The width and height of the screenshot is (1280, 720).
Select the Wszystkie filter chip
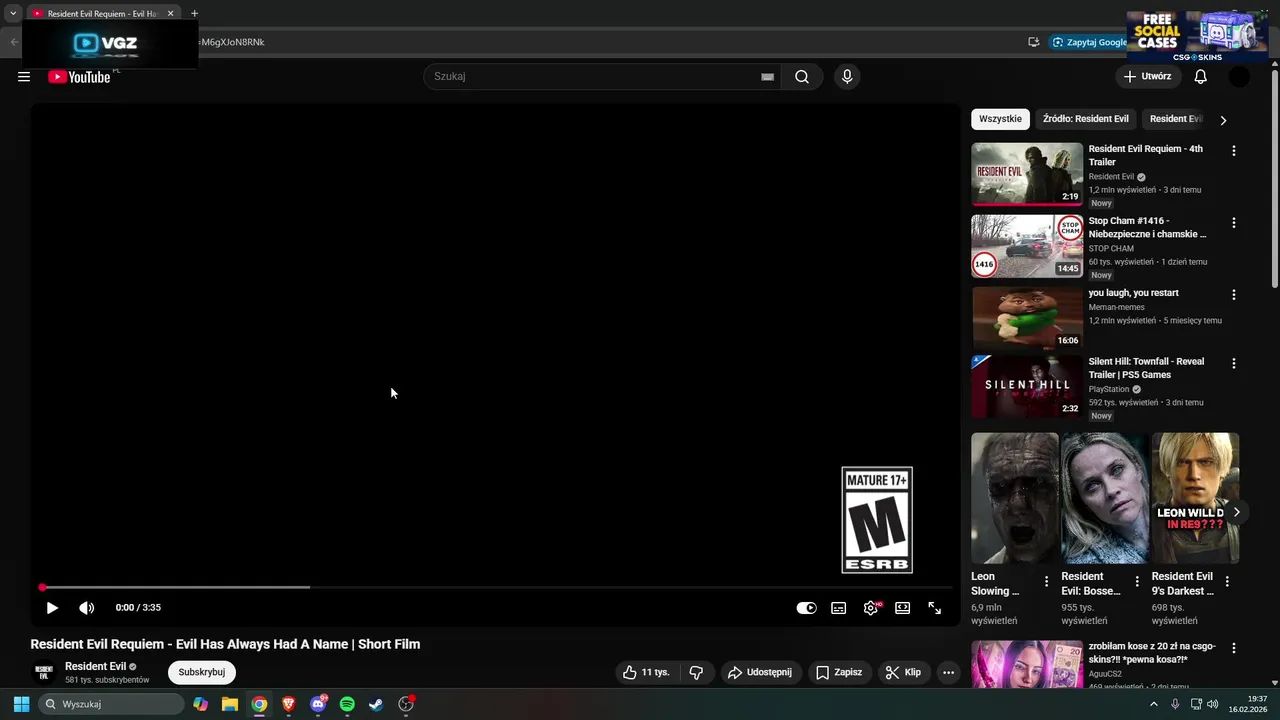pos(1000,119)
